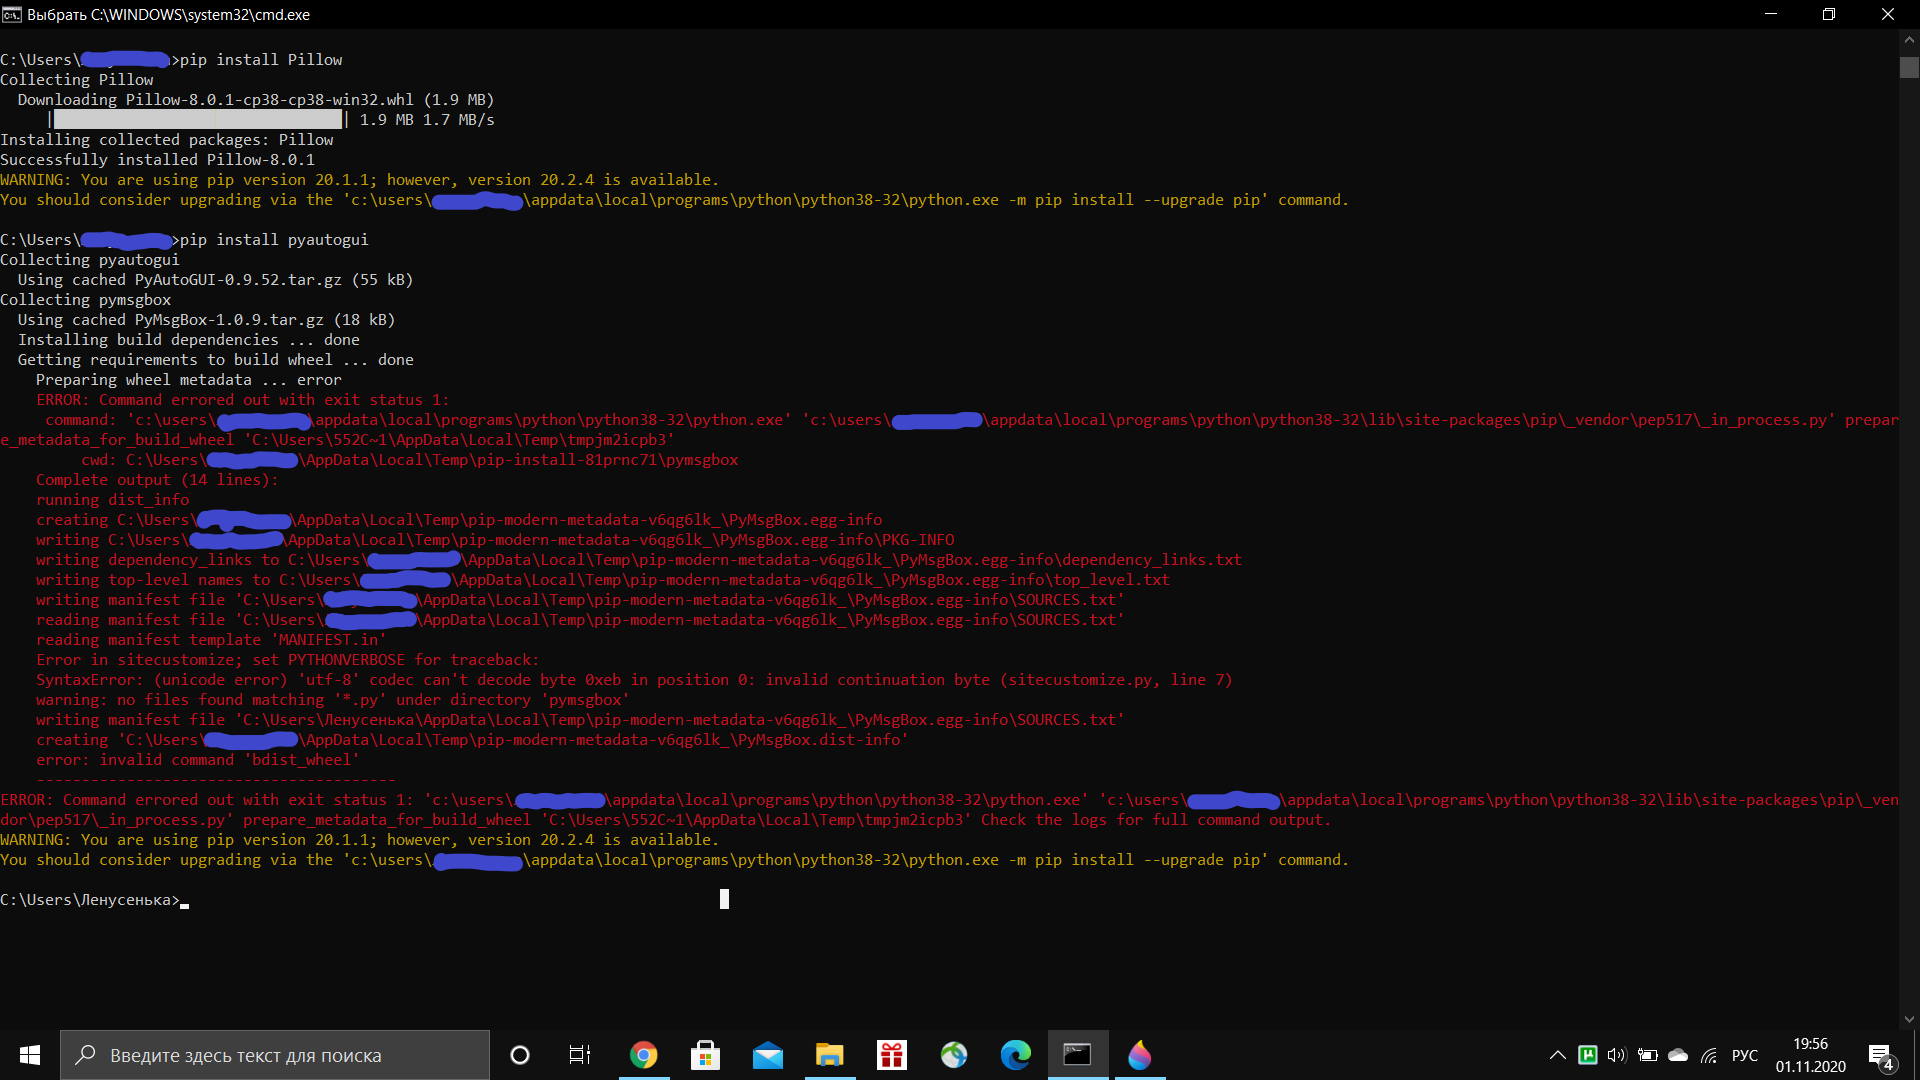
Task: Click the vertical scrollbar thumb
Action: point(1909,67)
